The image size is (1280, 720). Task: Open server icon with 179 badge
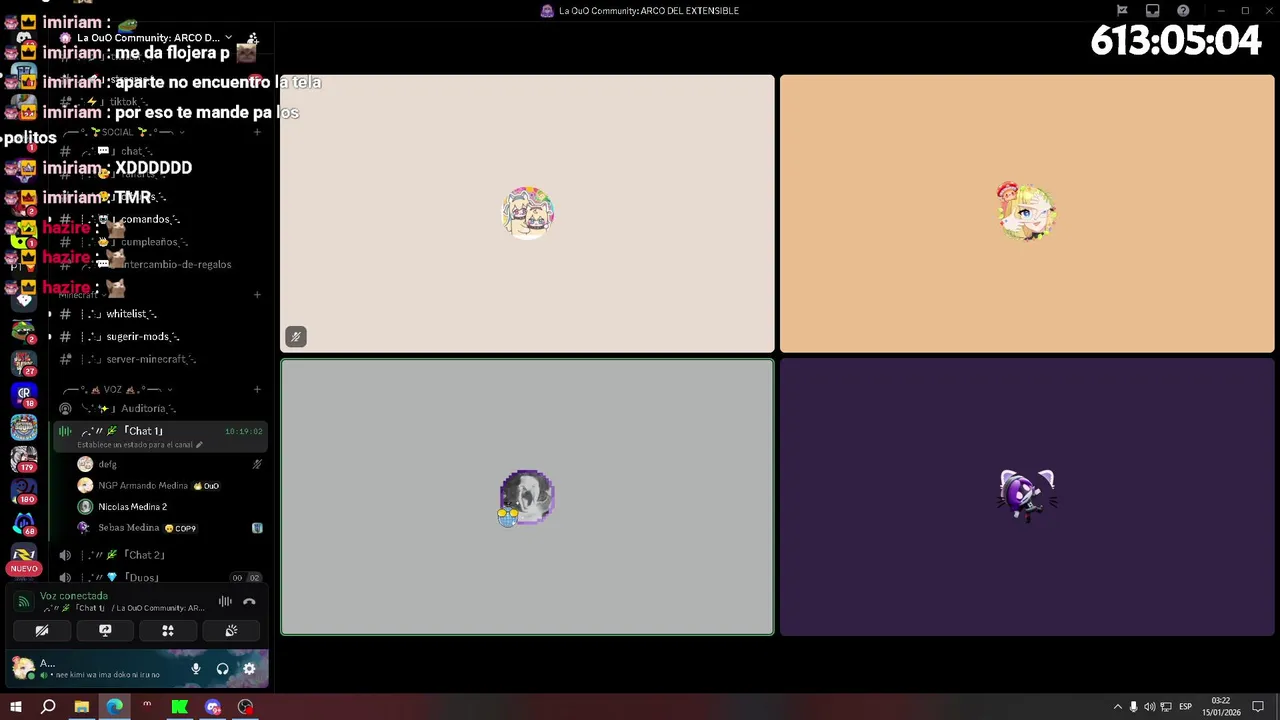(x=24, y=458)
